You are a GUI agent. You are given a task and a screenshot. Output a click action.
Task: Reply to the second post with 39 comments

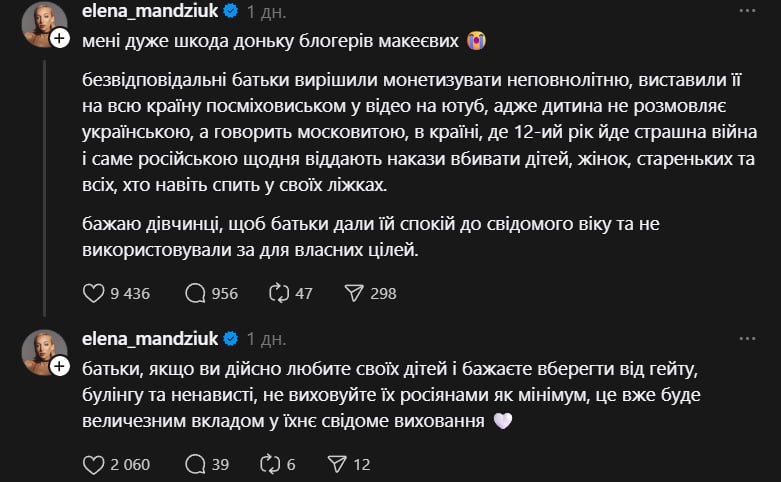click(196, 464)
